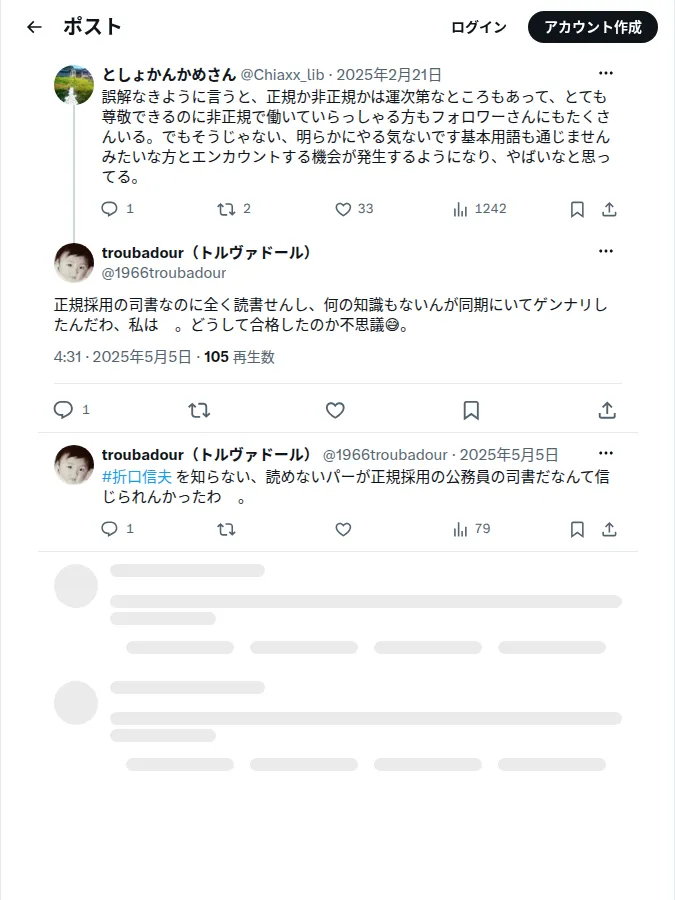Screen dimensions: 675x900
Task: Bookmark the main troubadour post
Action: [x=471, y=410]
